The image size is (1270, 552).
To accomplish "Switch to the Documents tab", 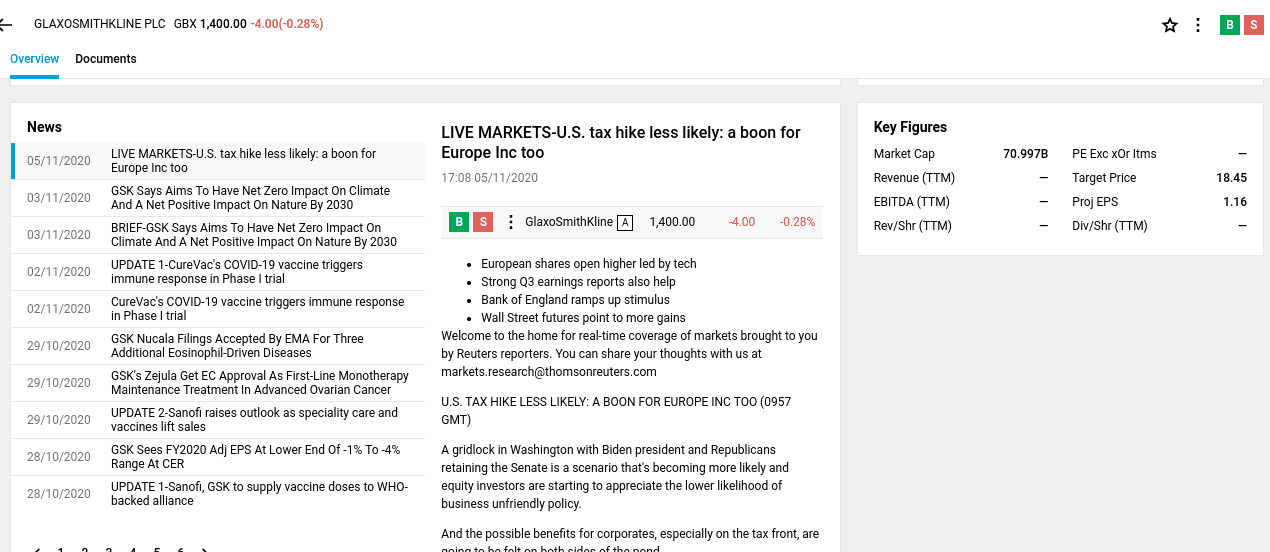I will (x=106, y=59).
